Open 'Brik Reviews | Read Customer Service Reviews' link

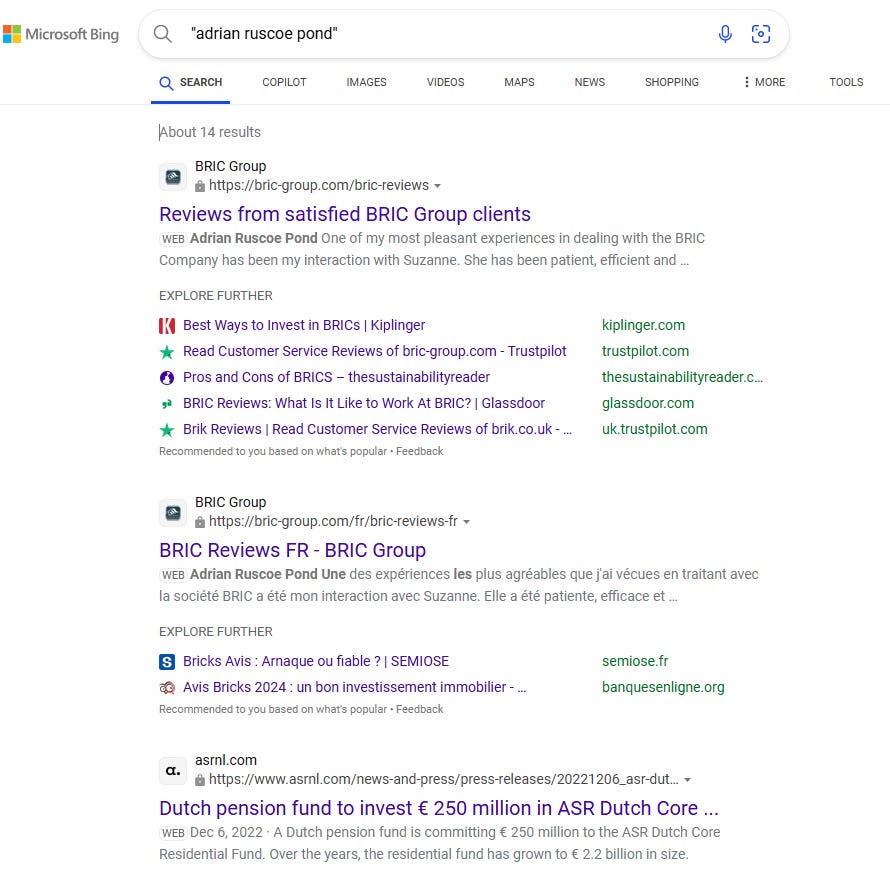coord(377,430)
